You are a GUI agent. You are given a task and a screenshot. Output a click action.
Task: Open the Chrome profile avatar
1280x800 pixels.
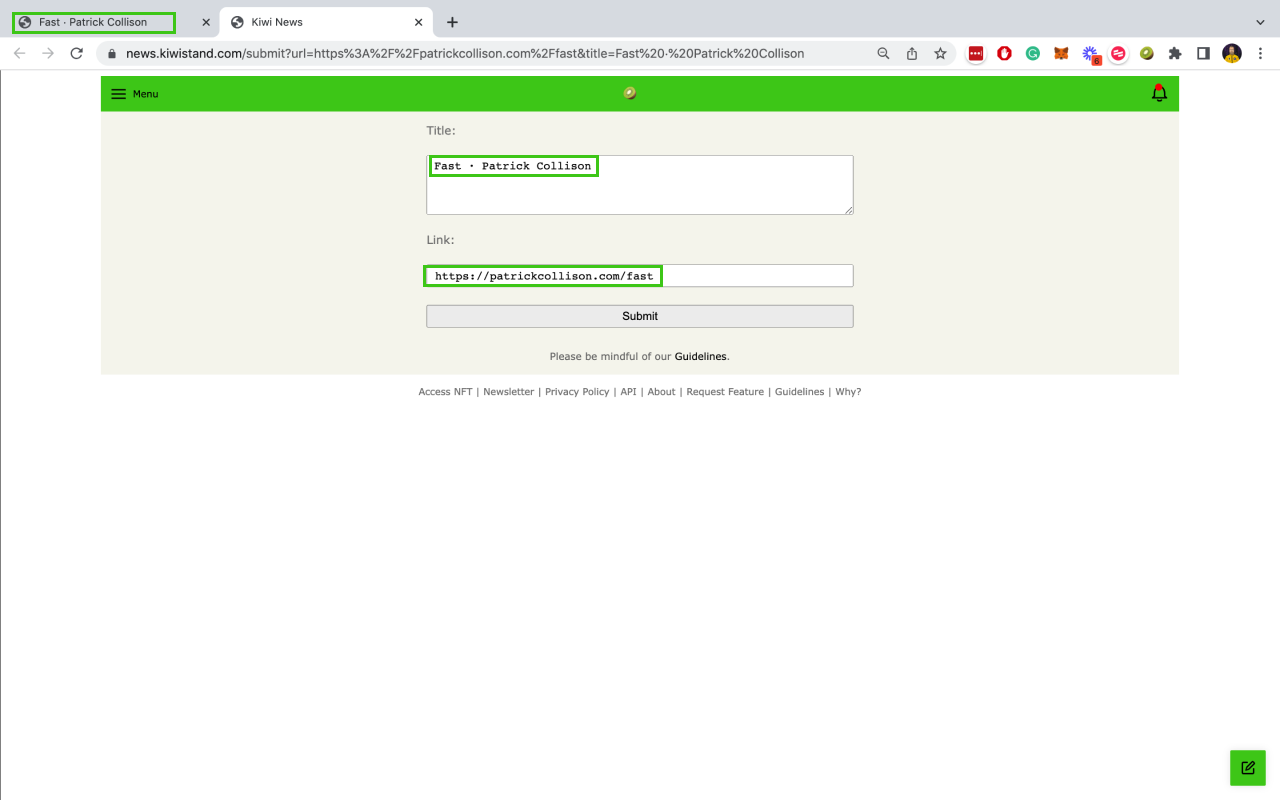click(x=1232, y=54)
